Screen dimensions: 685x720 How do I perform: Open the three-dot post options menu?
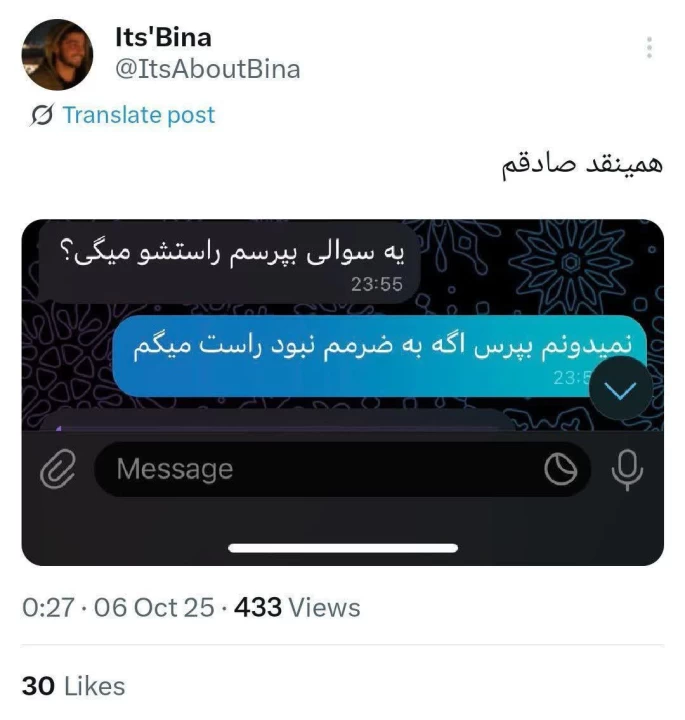(649, 47)
